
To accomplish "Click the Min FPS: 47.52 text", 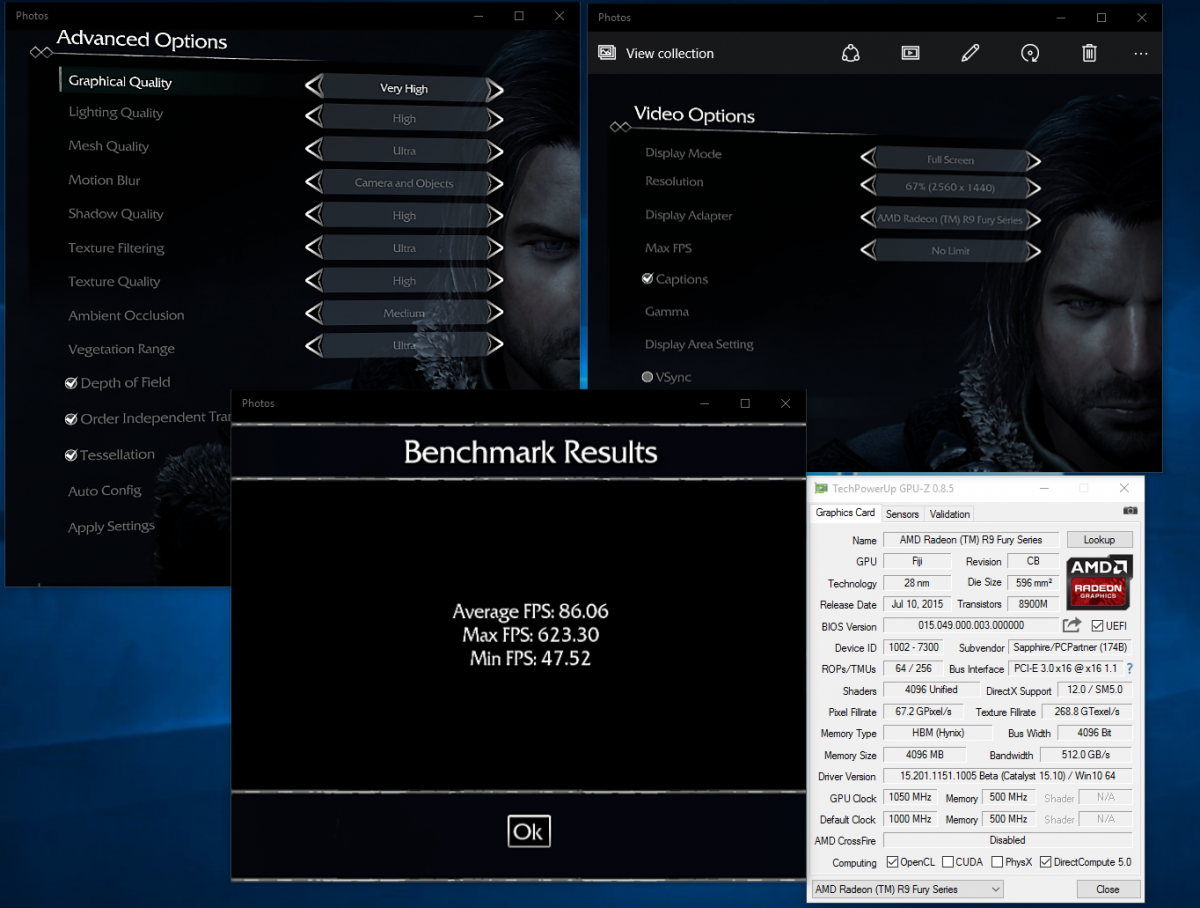I will tap(531, 659).
